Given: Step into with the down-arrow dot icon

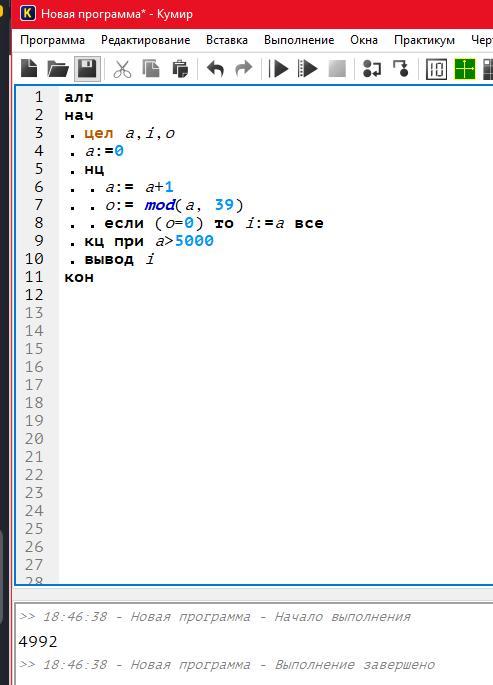Looking at the screenshot, I should pos(400,69).
